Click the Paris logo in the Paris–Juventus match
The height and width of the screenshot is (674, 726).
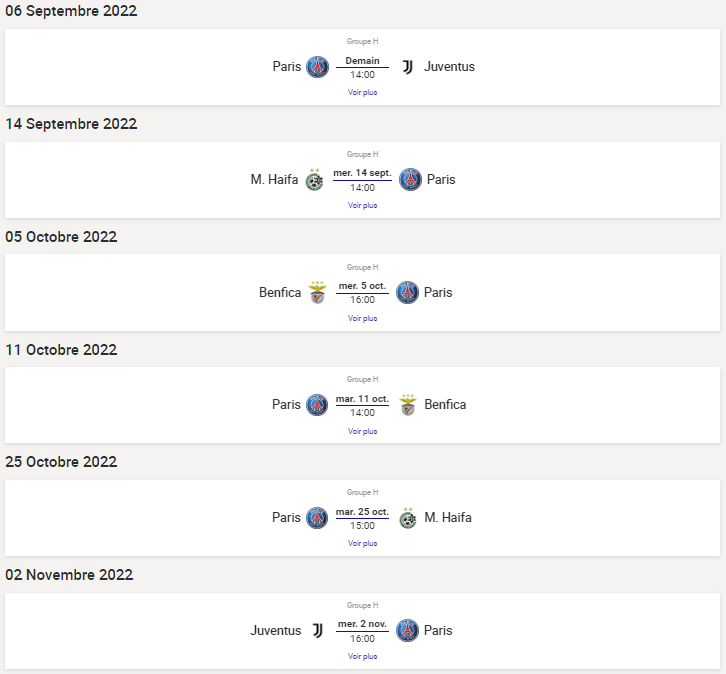[317, 67]
